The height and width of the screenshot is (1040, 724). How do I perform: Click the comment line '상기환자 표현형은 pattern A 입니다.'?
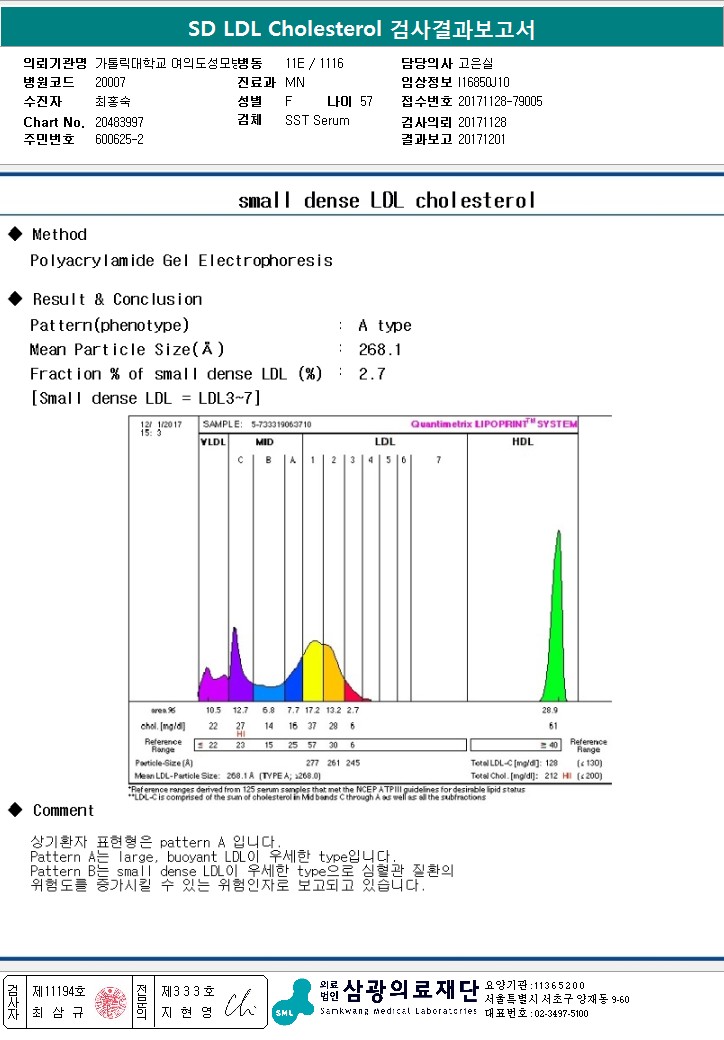point(156,842)
